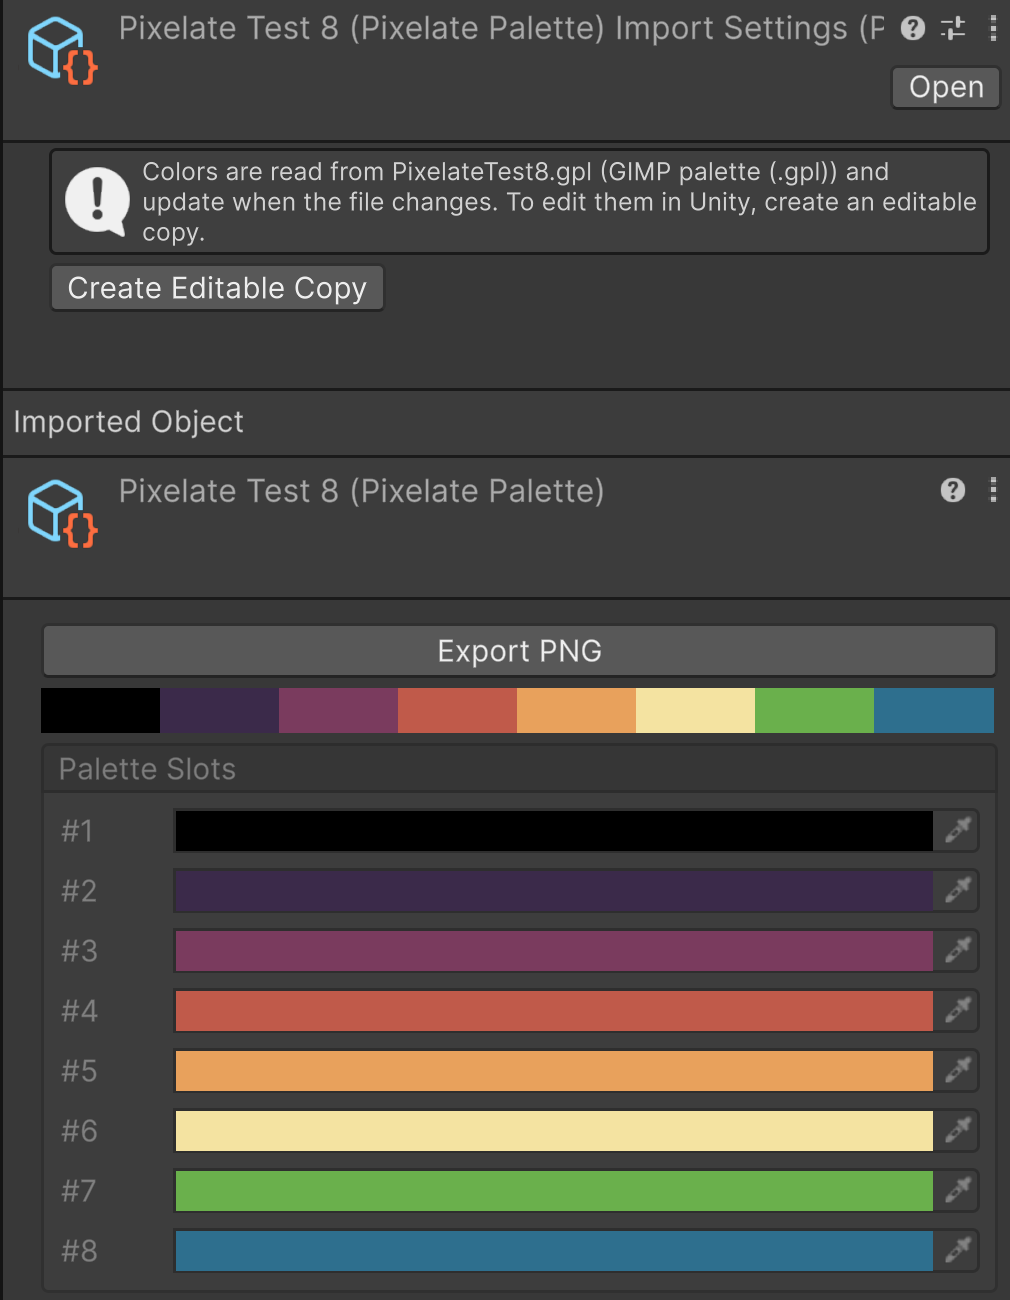The height and width of the screenshot is (1300, 1010).
Task: Click the #8 slot label
Action: tap(79, 1251)
